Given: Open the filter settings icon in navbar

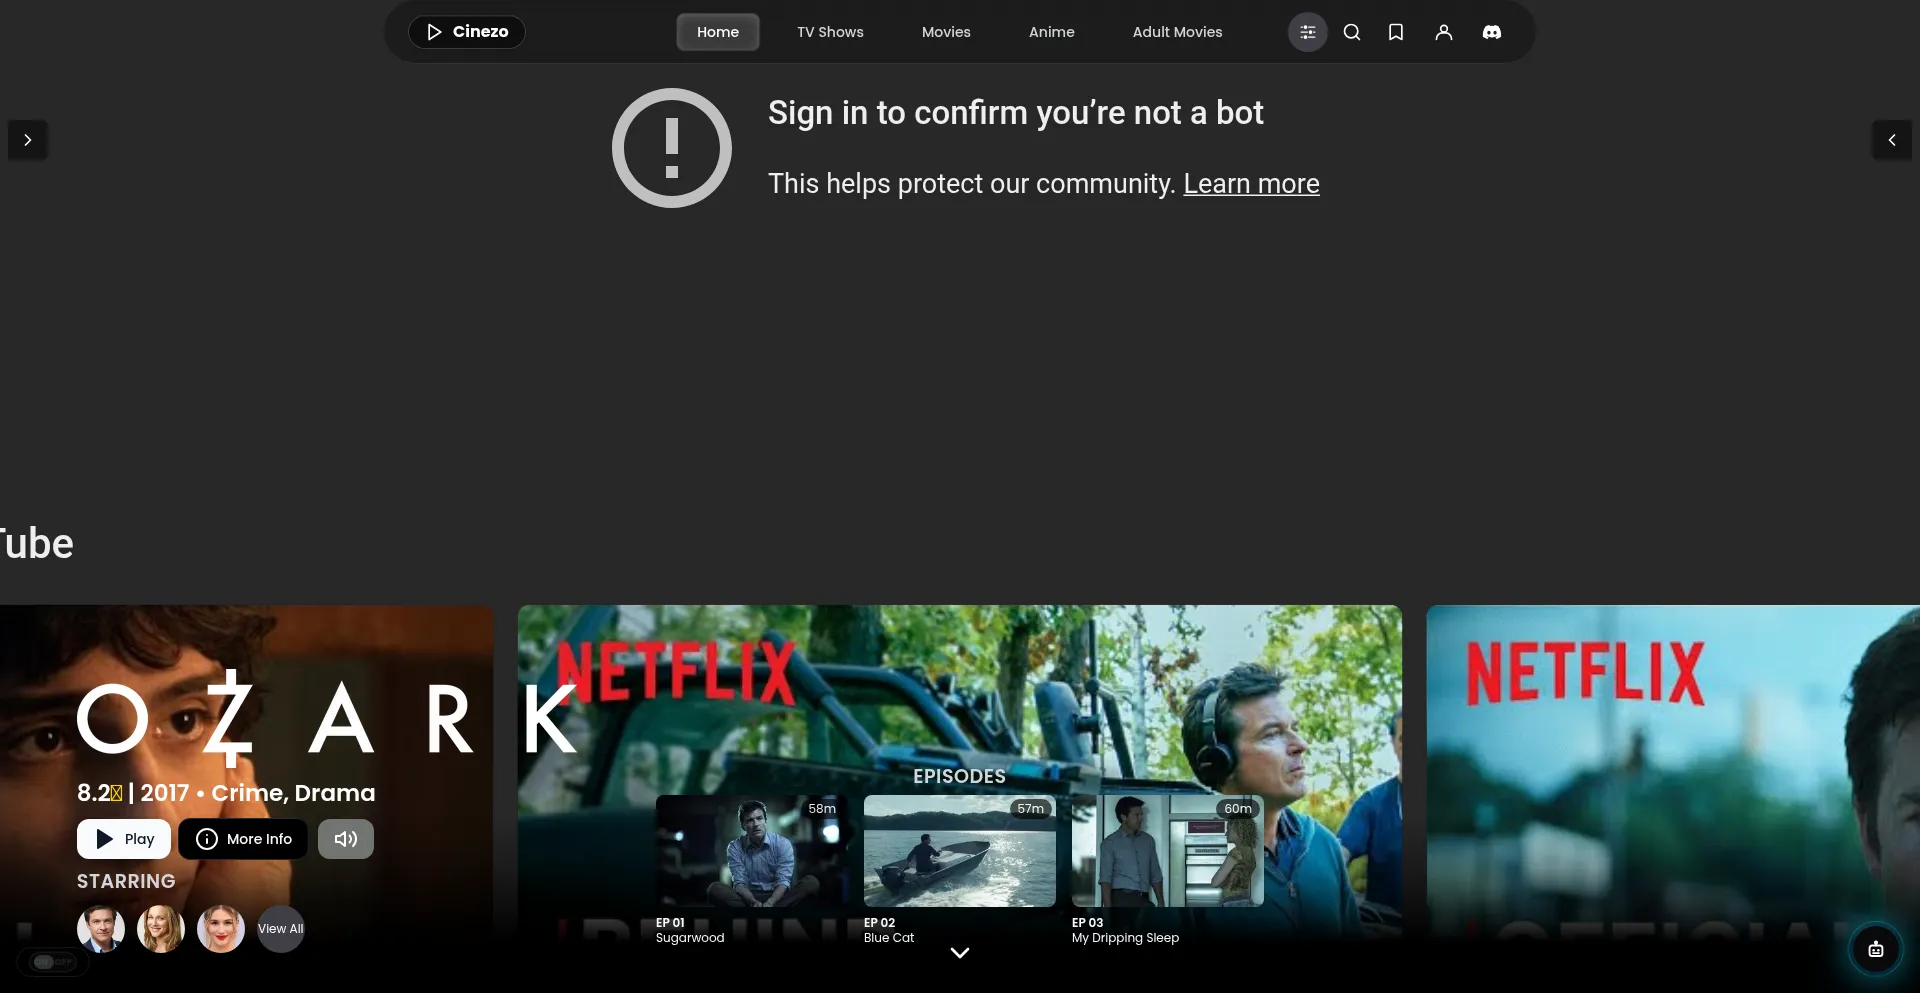Looking at the screenshot, I should [1307, 32].
